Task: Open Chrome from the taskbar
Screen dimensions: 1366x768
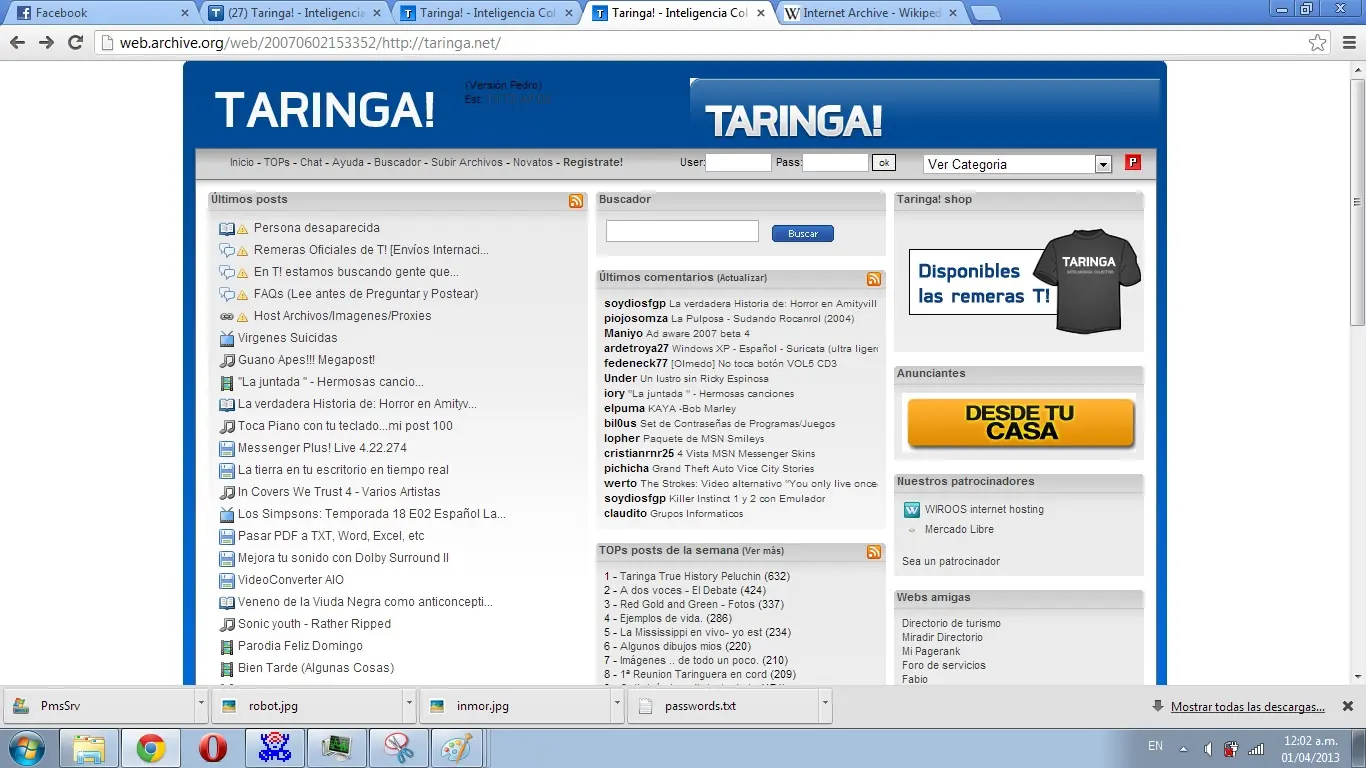Action: click(x=151, y=748)
